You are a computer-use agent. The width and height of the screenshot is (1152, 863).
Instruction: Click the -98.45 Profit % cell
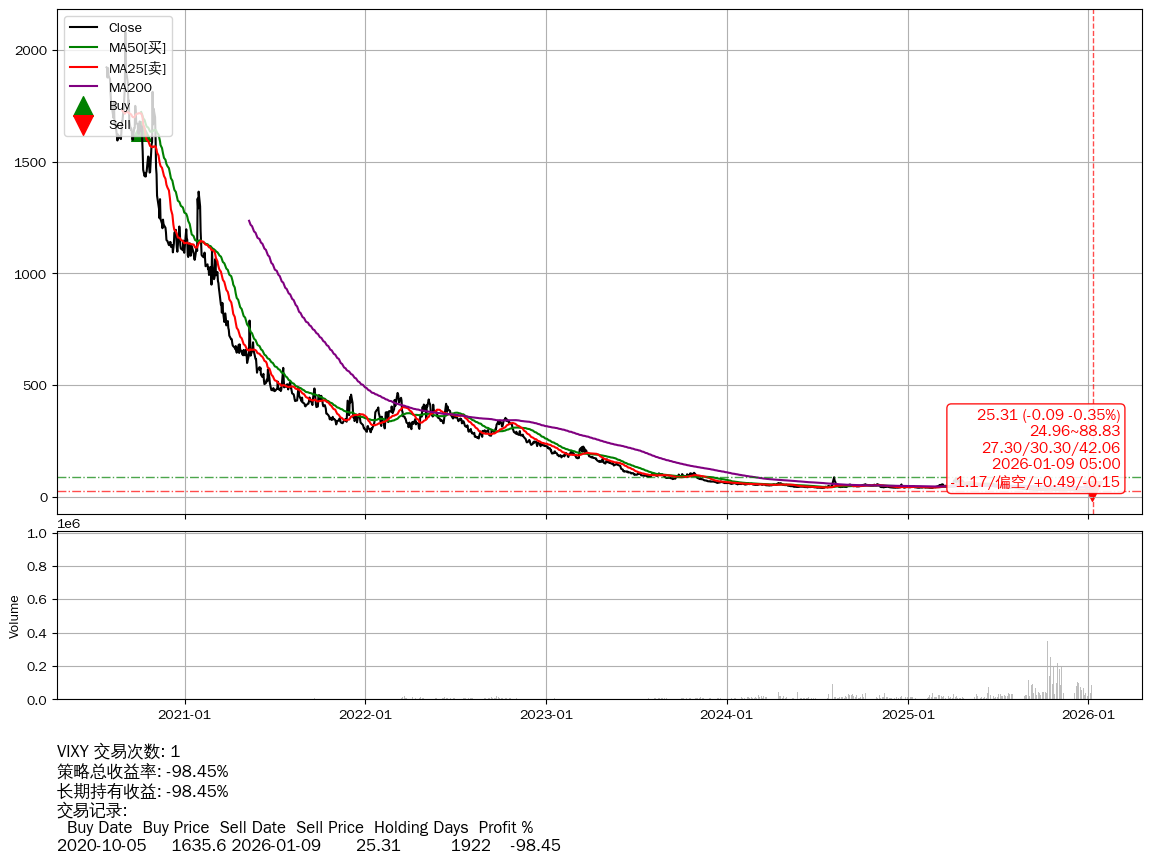535,846
